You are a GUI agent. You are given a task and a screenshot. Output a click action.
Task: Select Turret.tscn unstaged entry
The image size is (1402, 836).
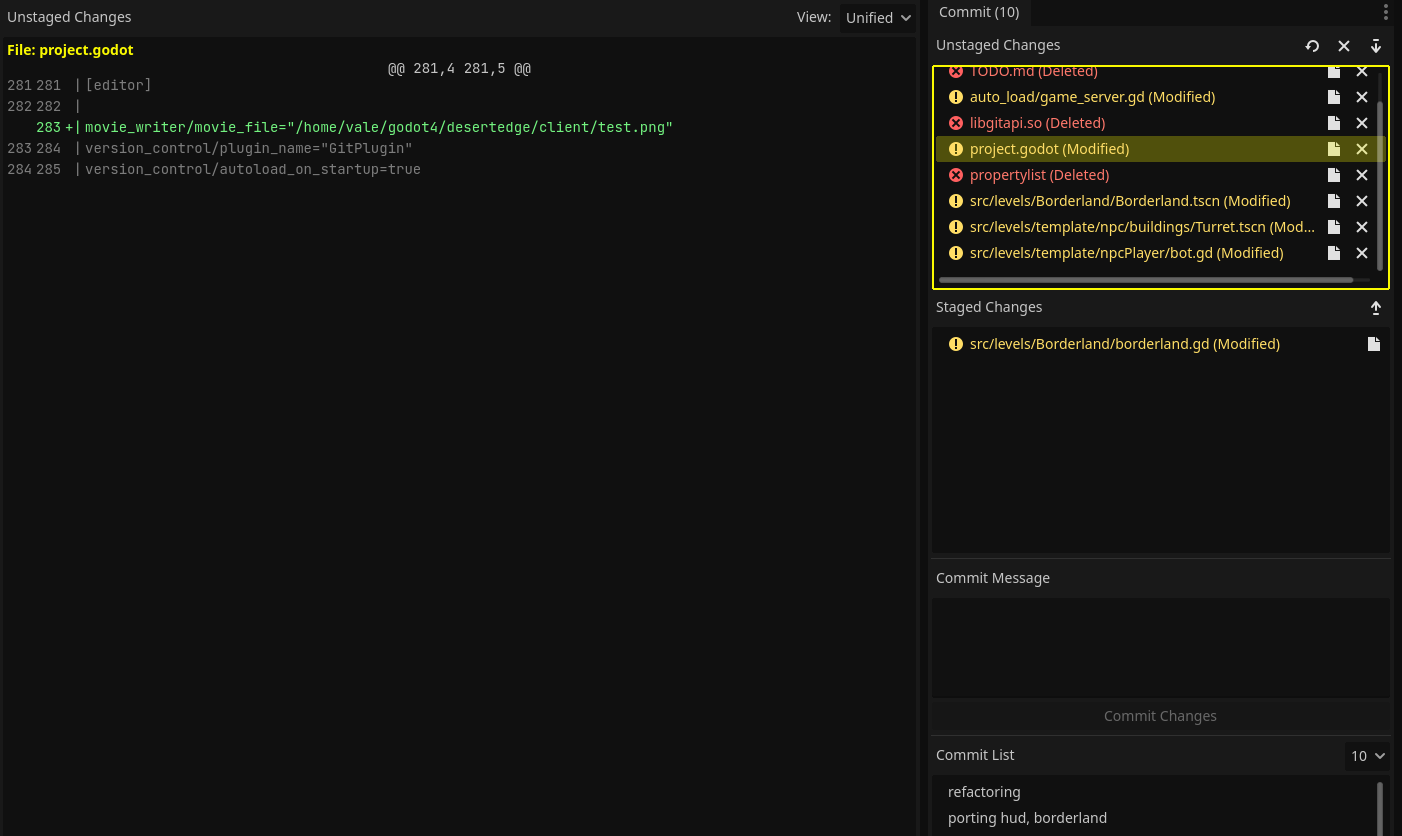1142,227
